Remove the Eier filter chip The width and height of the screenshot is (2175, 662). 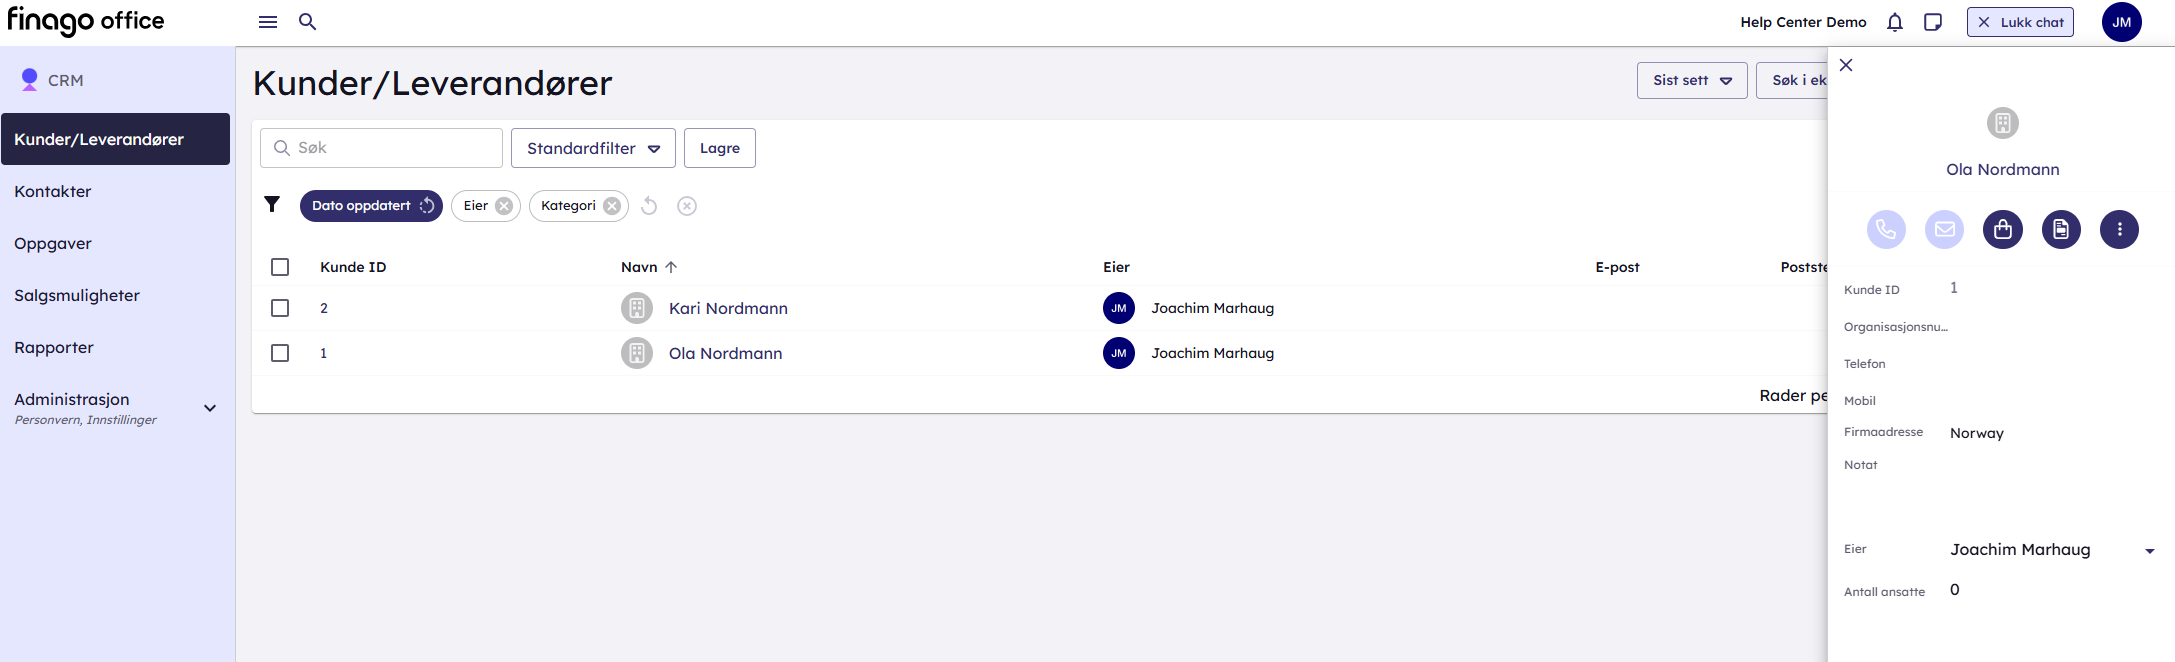(x=504, y=206)
